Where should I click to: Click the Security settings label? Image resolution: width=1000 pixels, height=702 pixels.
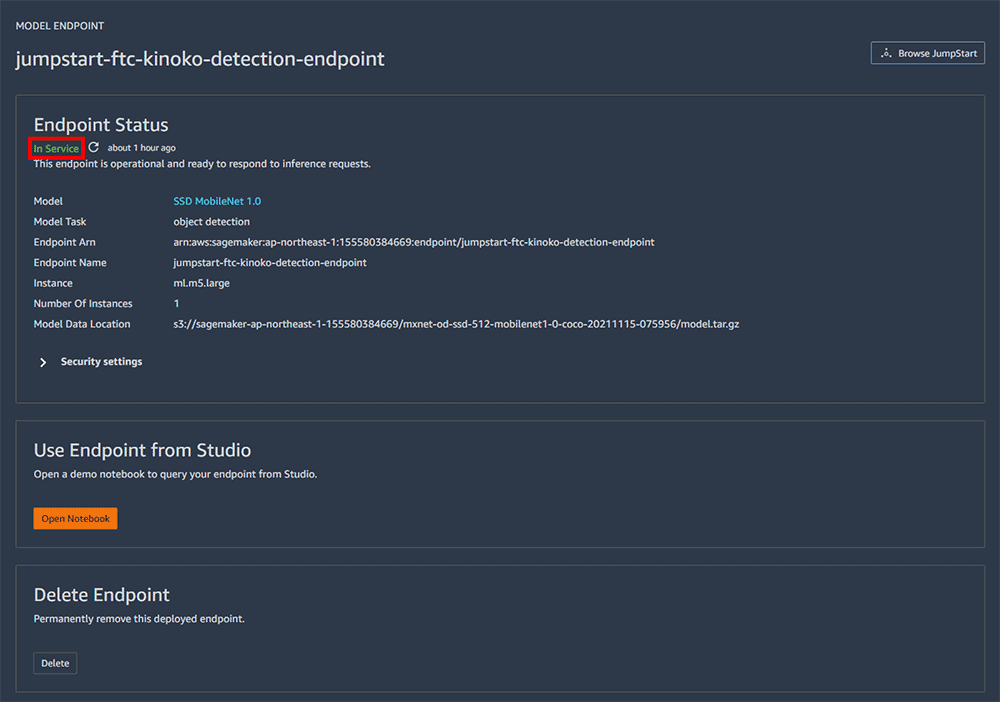[101, 362]
